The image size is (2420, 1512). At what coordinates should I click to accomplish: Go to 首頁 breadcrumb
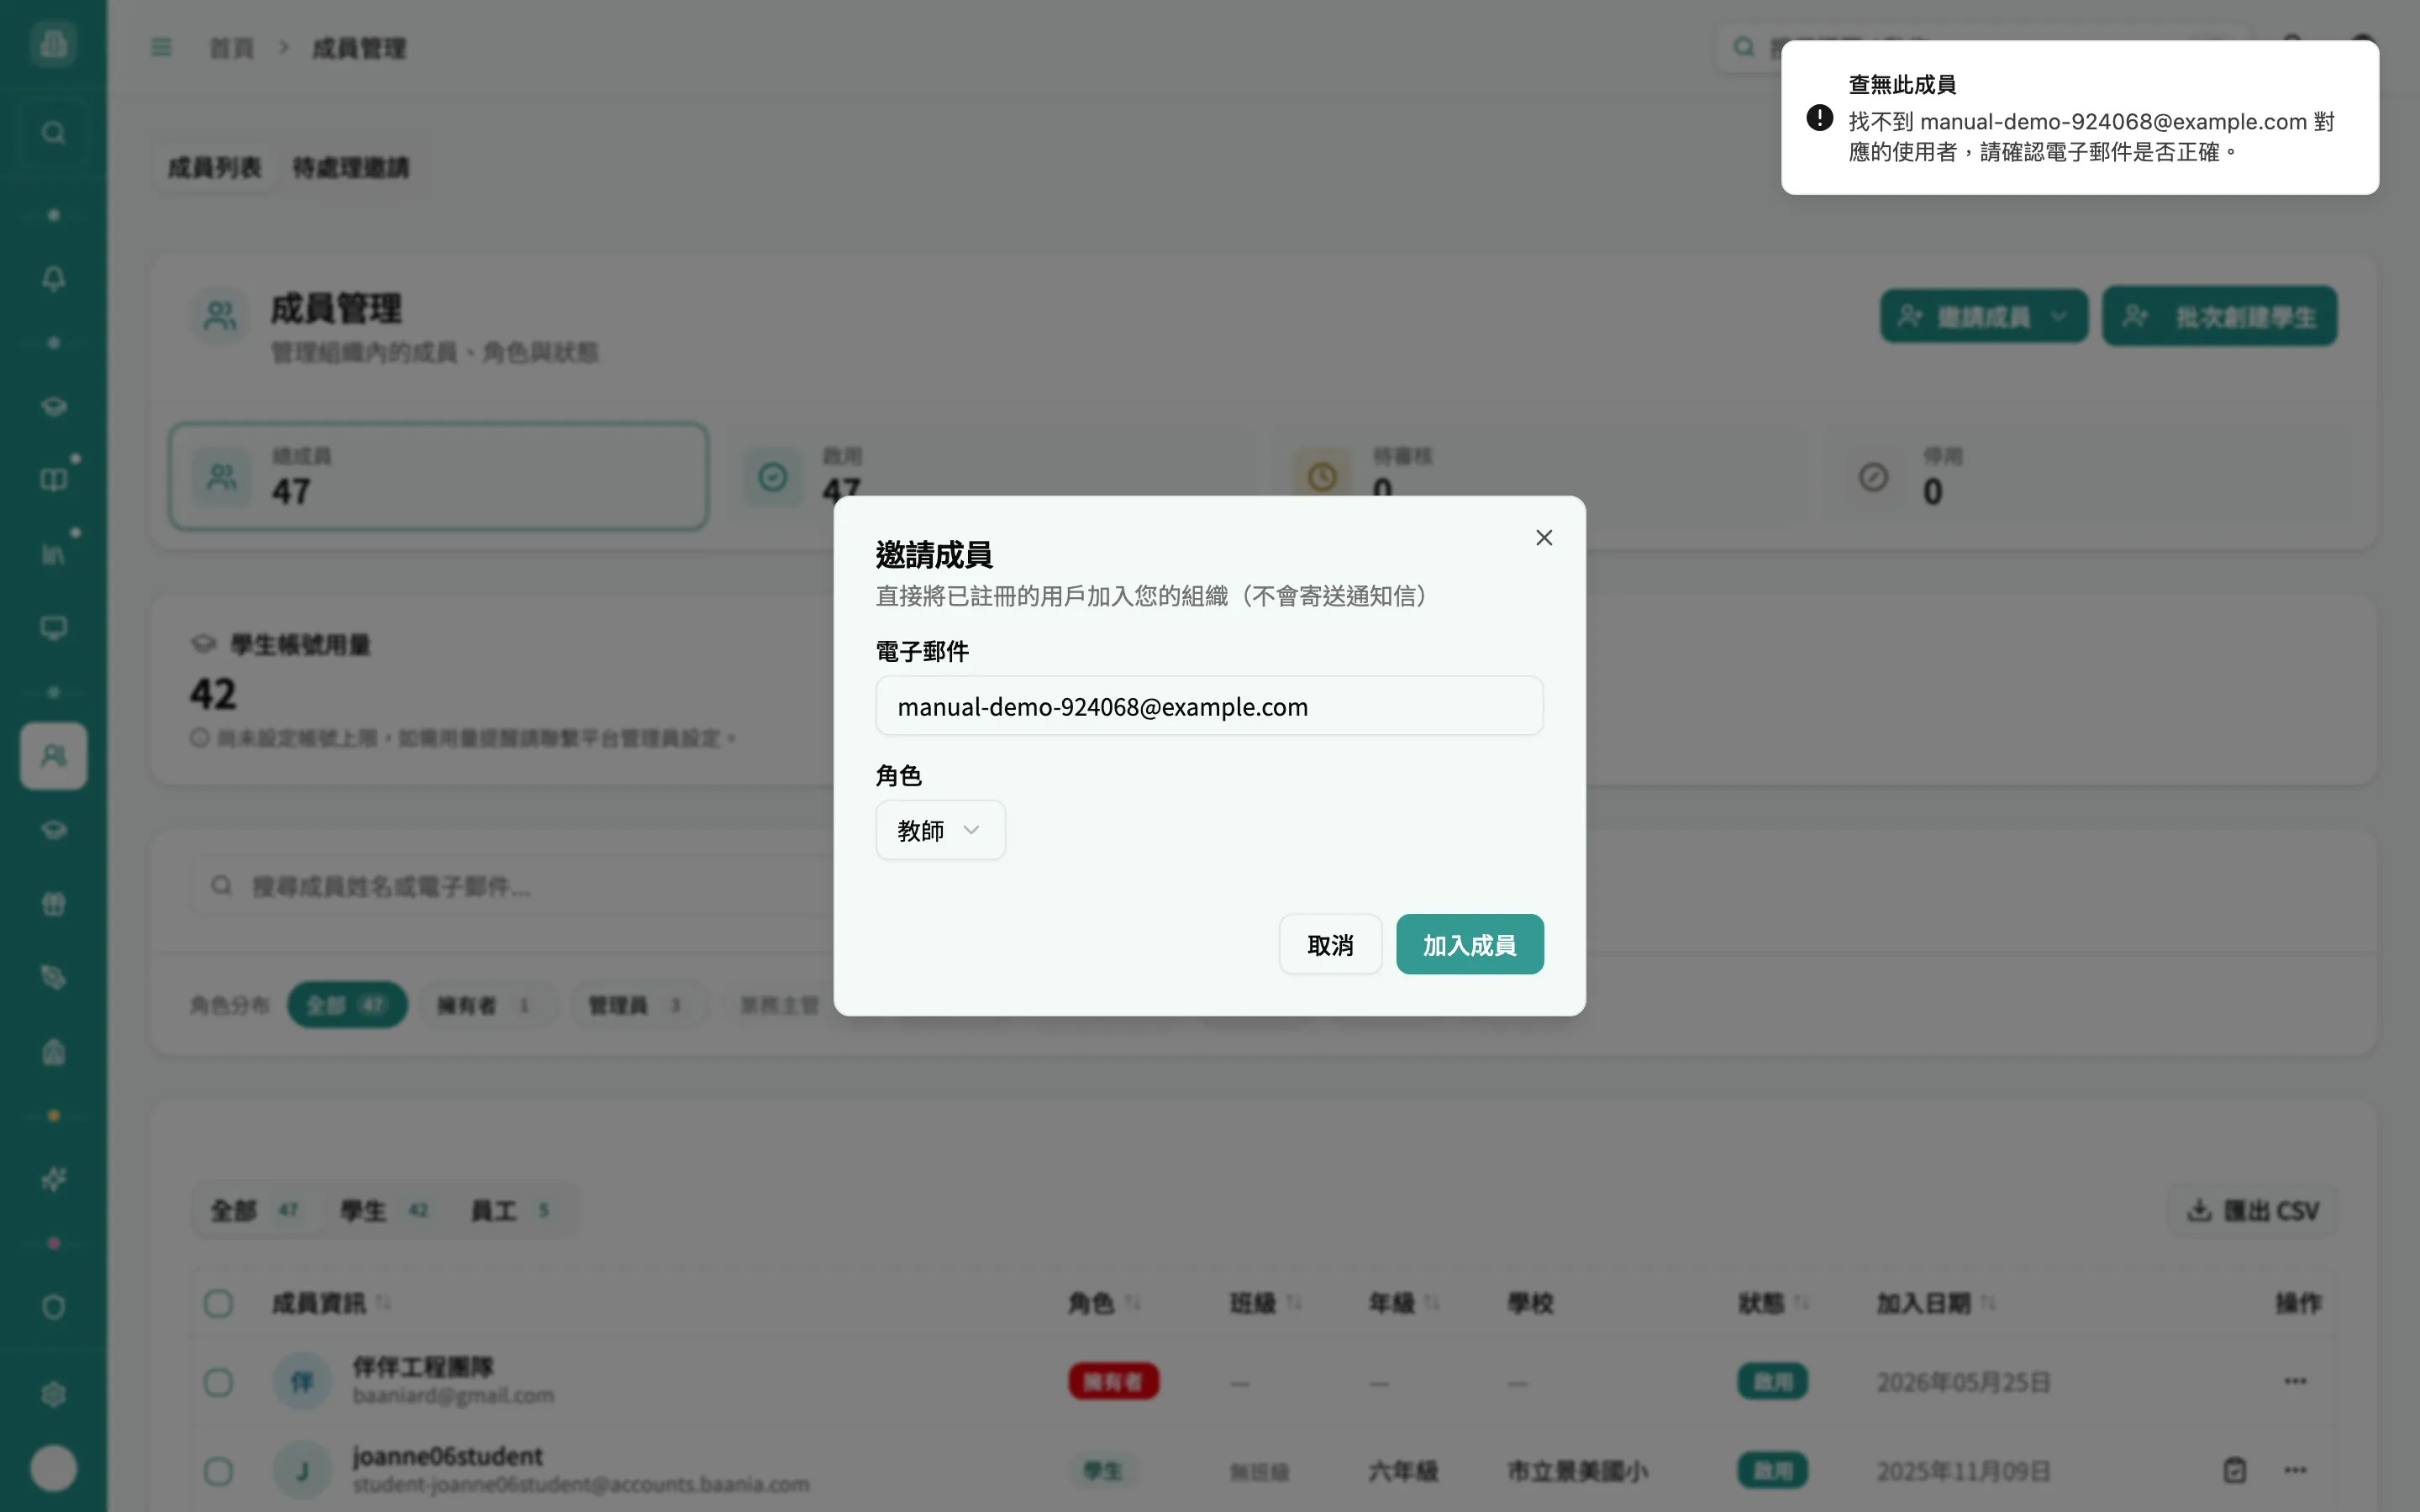[x=232, y=48]
